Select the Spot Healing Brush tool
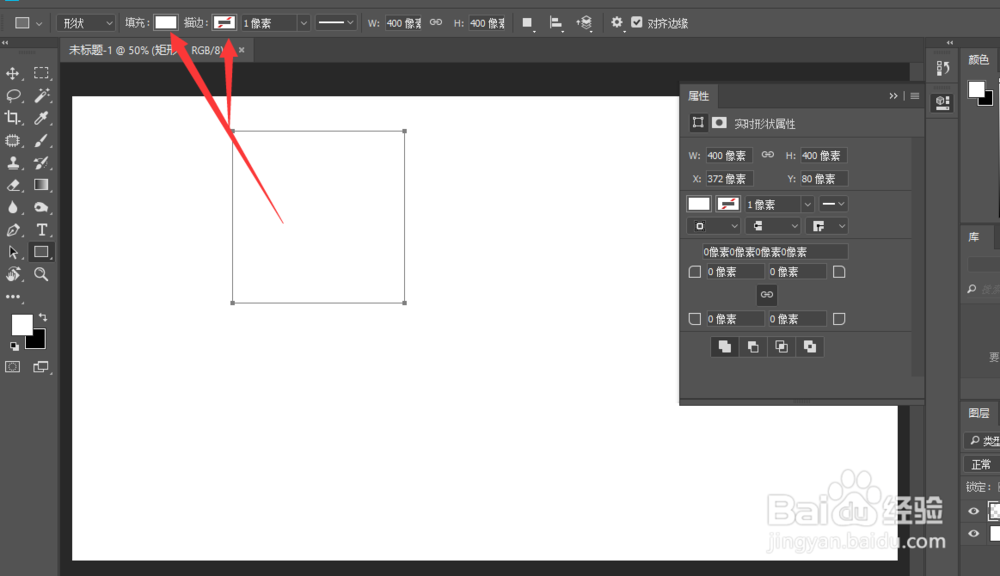 coord(12,140)
